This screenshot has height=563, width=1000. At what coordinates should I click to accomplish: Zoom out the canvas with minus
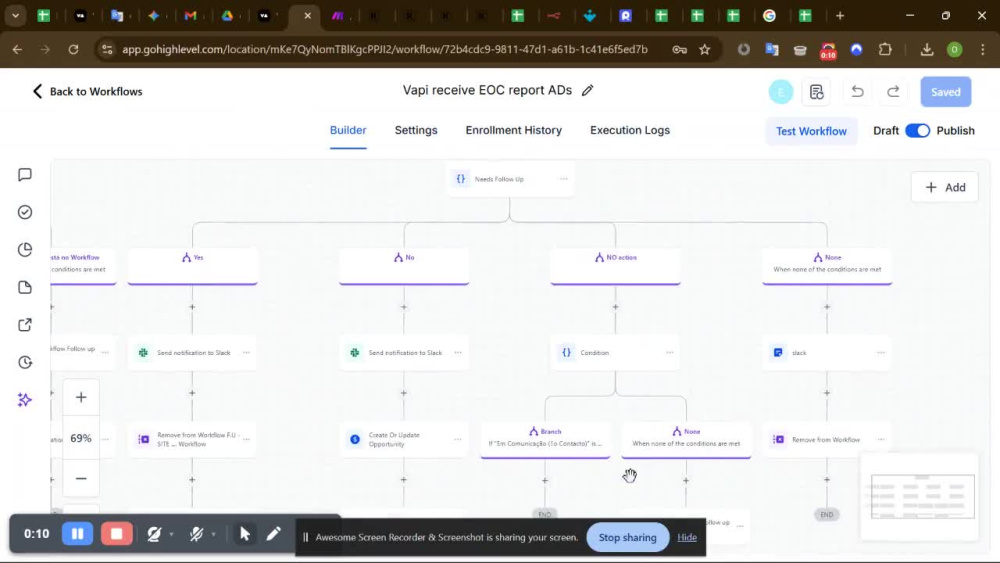[81, 478]
